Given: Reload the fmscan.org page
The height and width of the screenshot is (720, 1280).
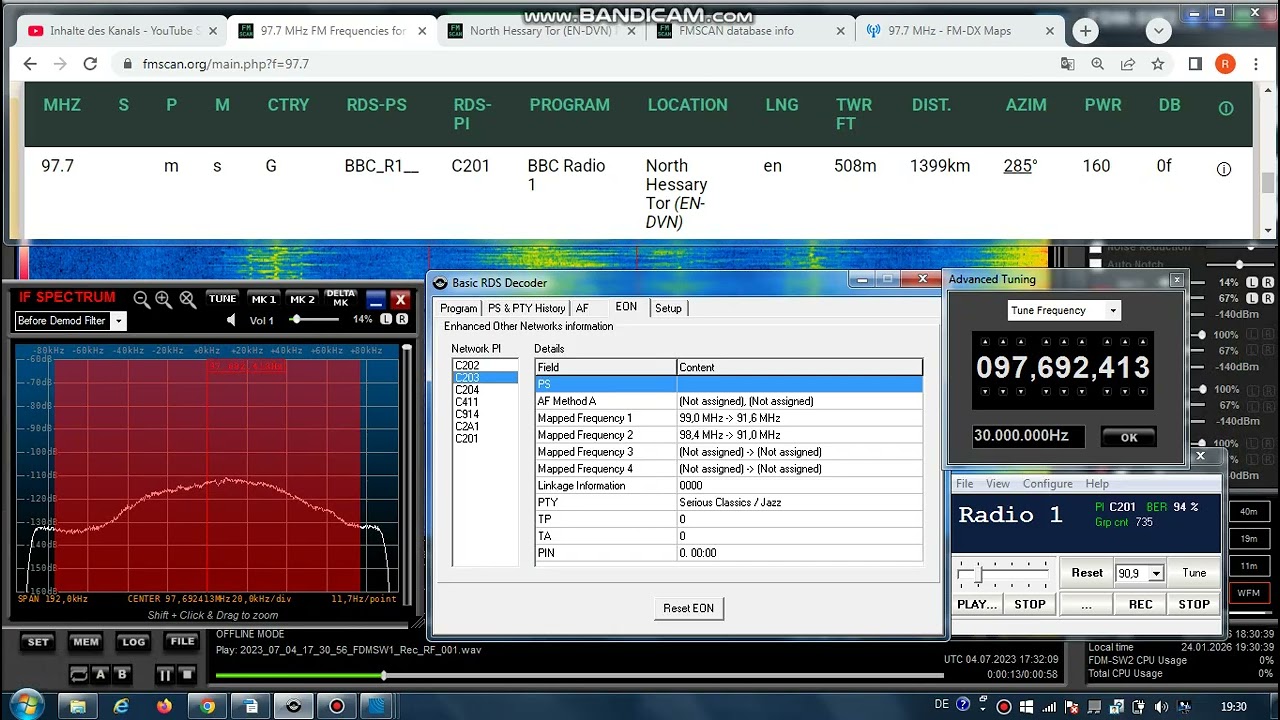Looking at the screenshot, I should click(90, 64).
